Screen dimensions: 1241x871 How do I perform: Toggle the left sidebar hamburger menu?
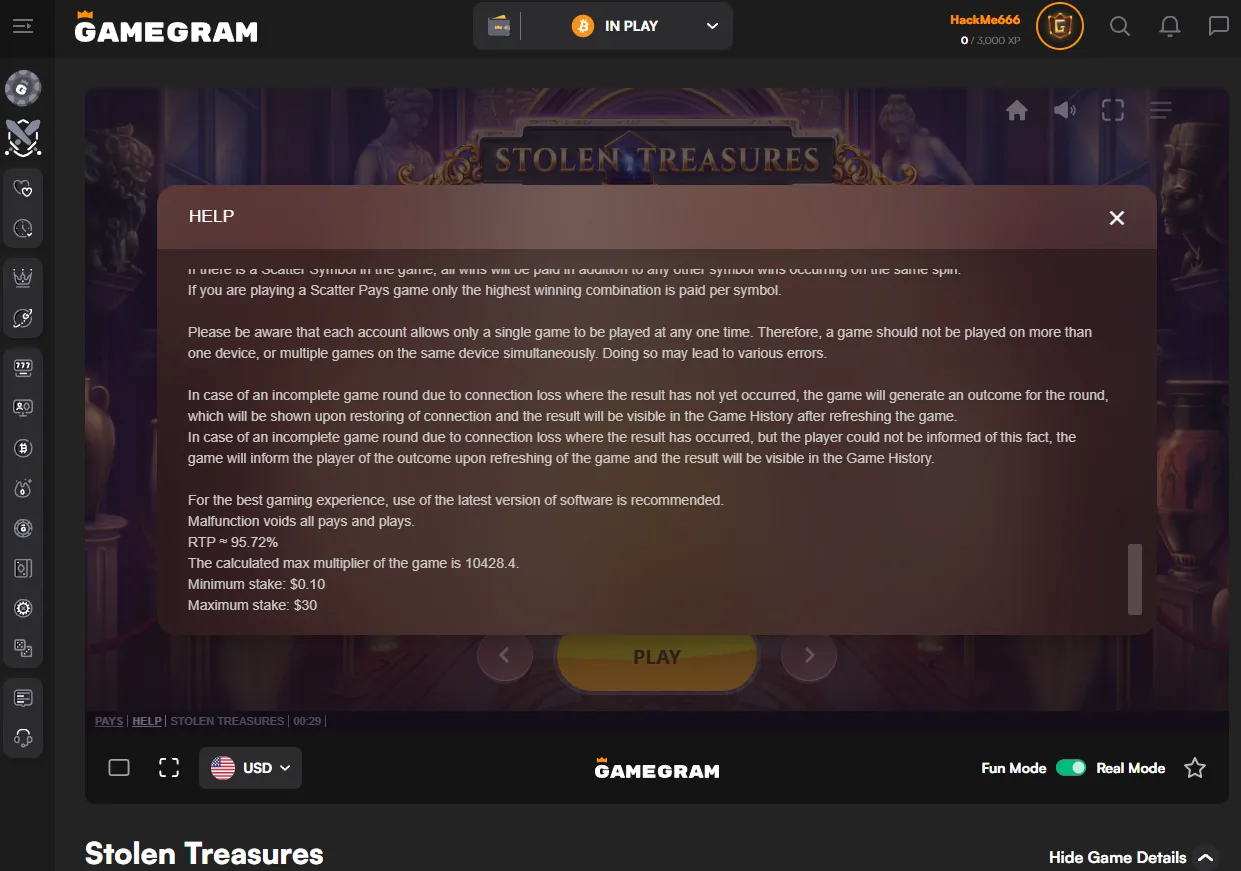point(22,26)
